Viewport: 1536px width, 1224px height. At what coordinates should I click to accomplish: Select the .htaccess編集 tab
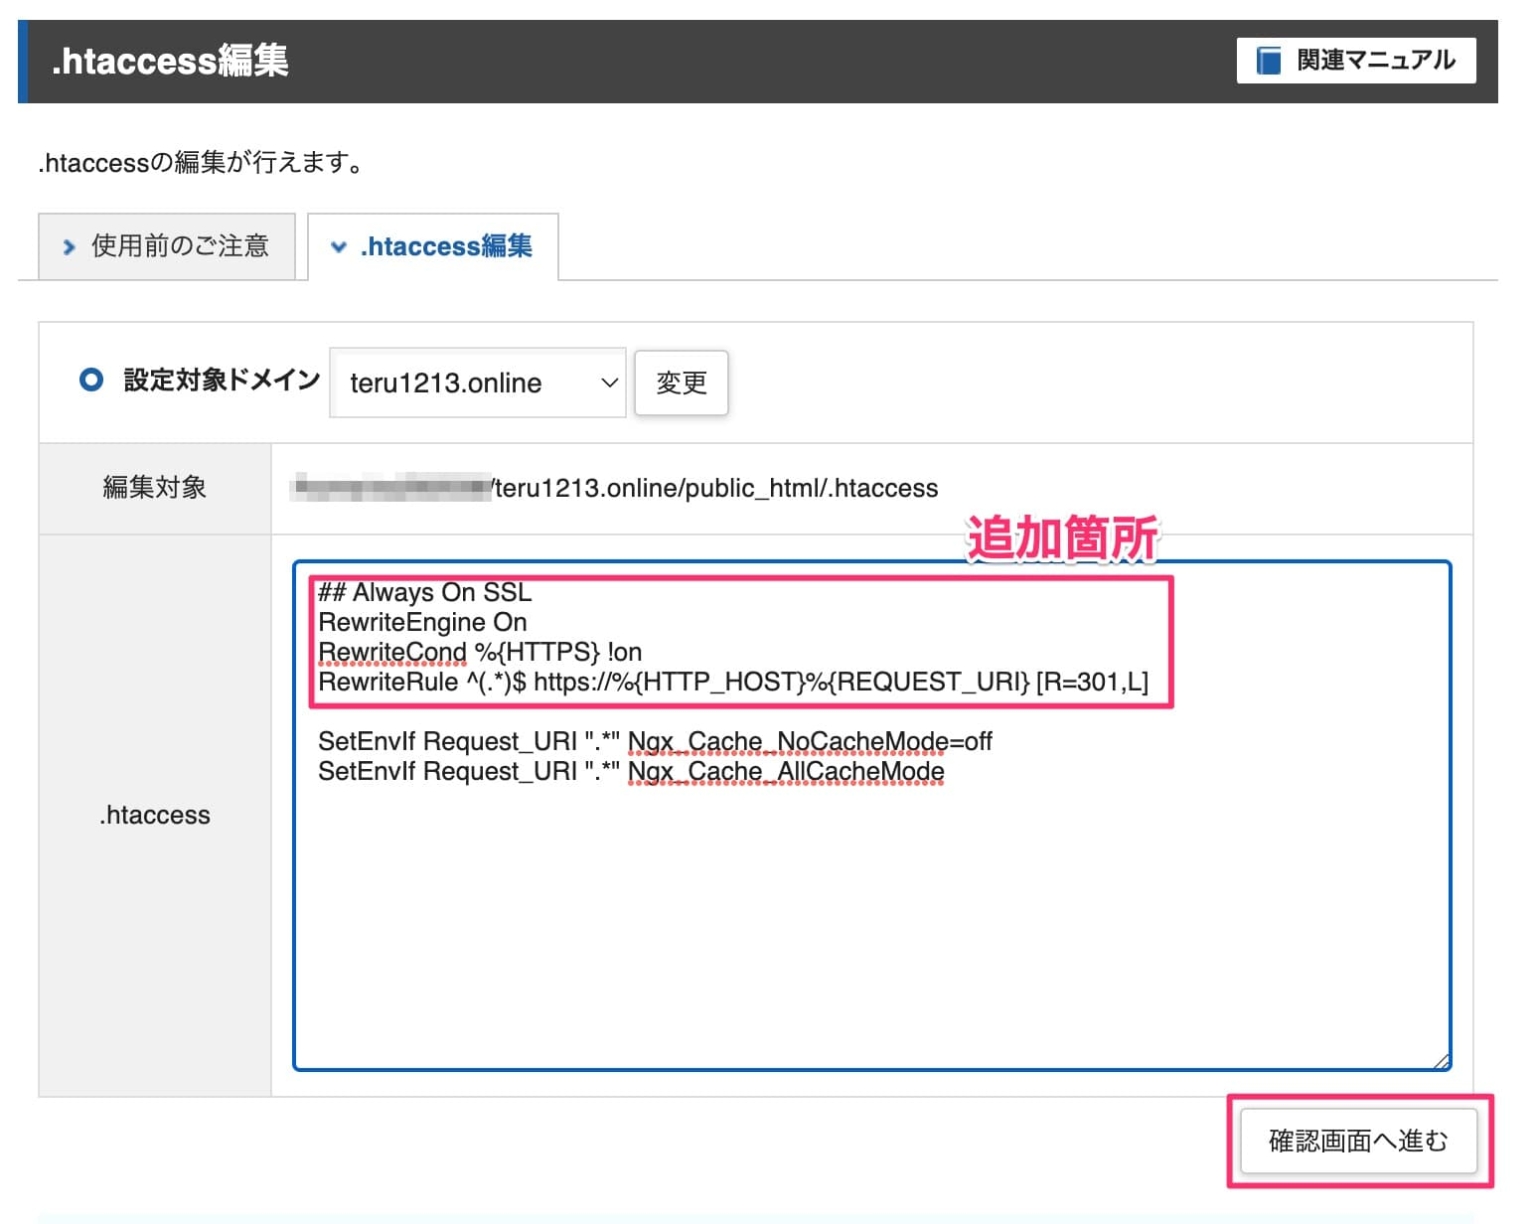coord(433,247)
